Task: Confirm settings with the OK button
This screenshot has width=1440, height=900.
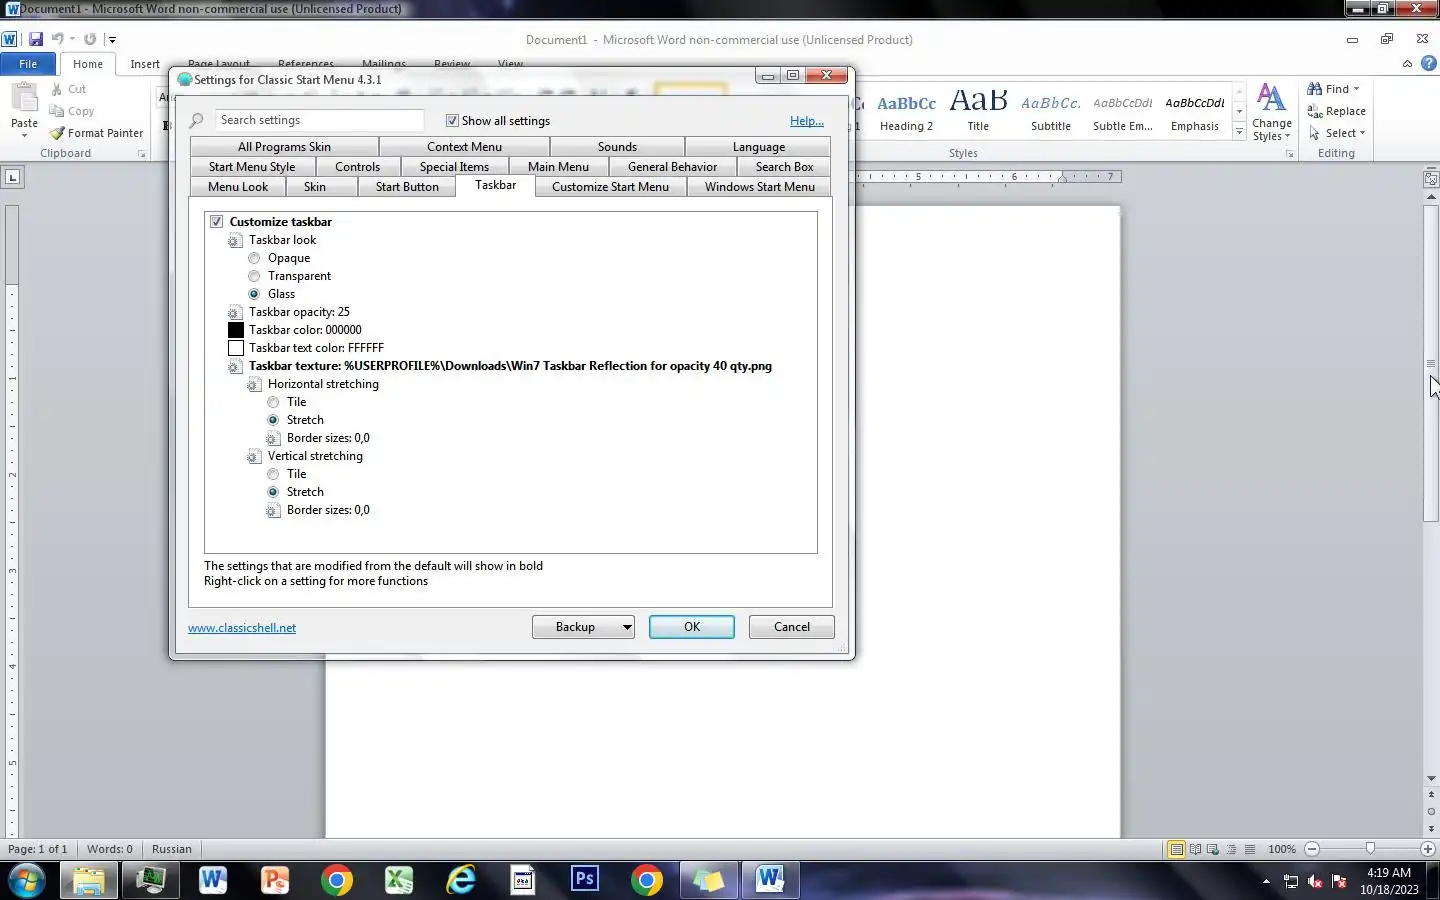Action: pyautogui.click(x=692, y=627)
